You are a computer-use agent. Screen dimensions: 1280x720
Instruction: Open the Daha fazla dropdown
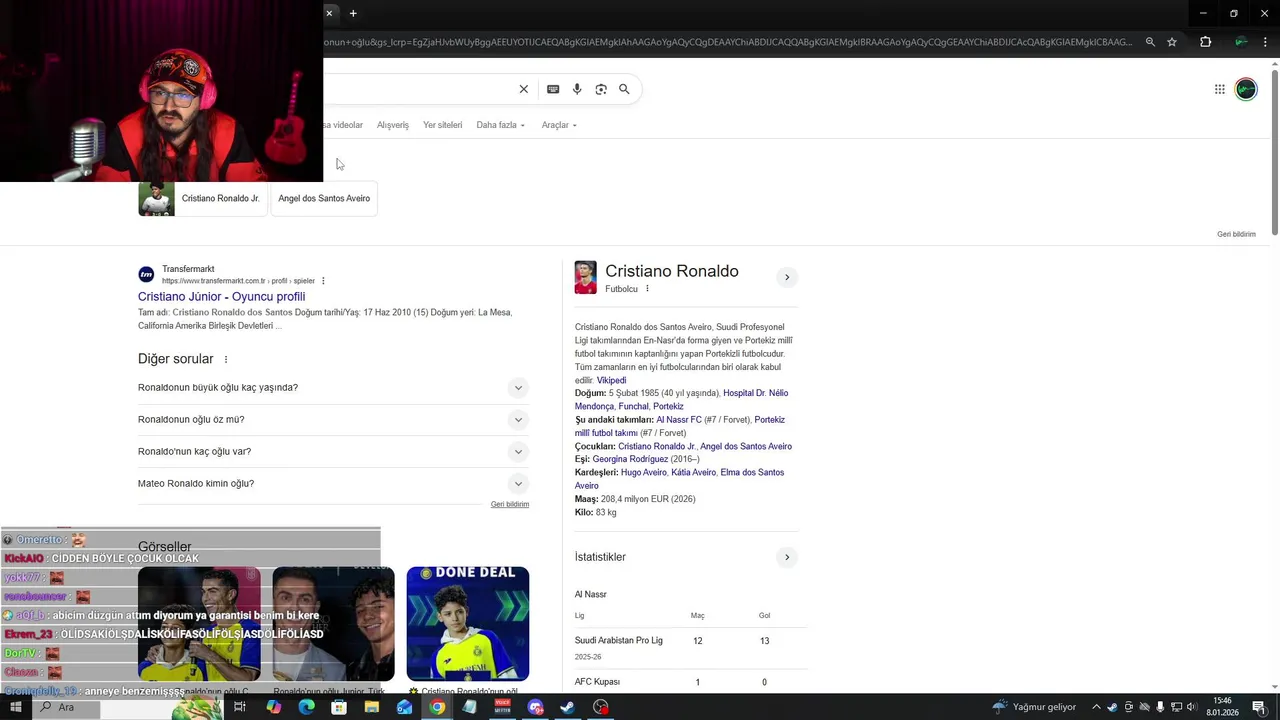pyautogui.click(x=500, y=125)
